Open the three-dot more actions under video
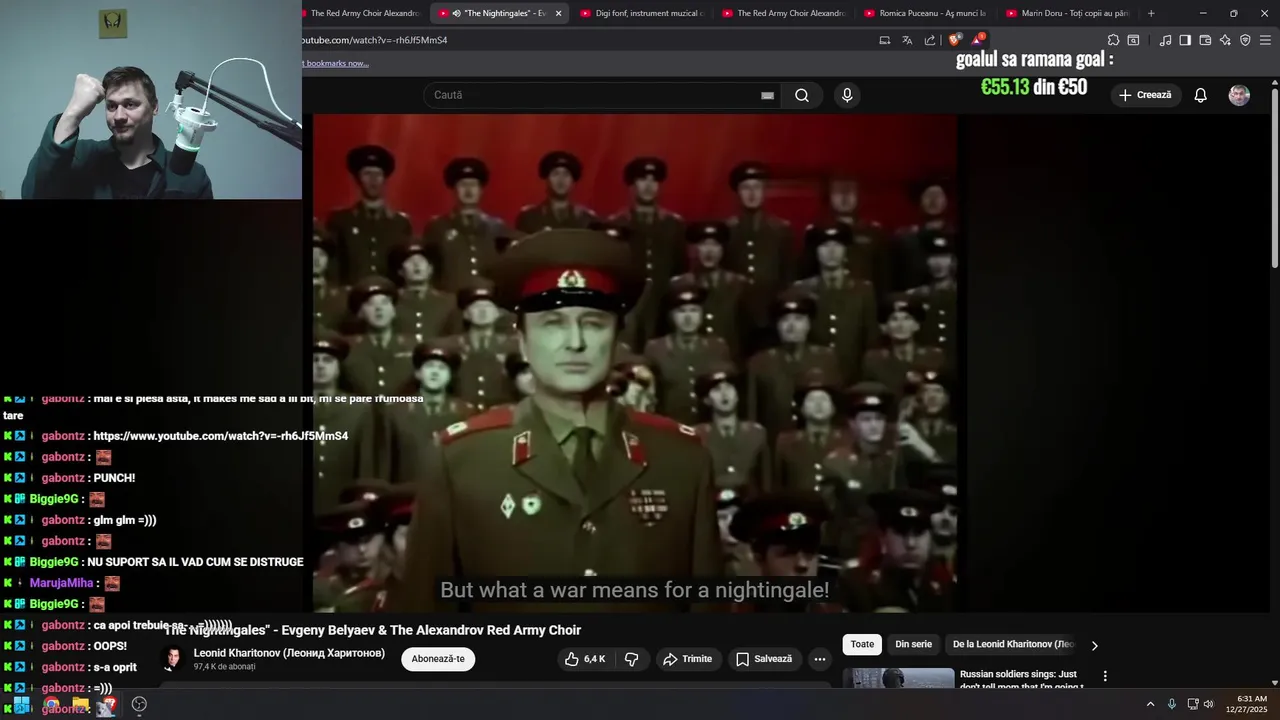The width and height of the screenshot is (1280, 720). pos(820,659)
